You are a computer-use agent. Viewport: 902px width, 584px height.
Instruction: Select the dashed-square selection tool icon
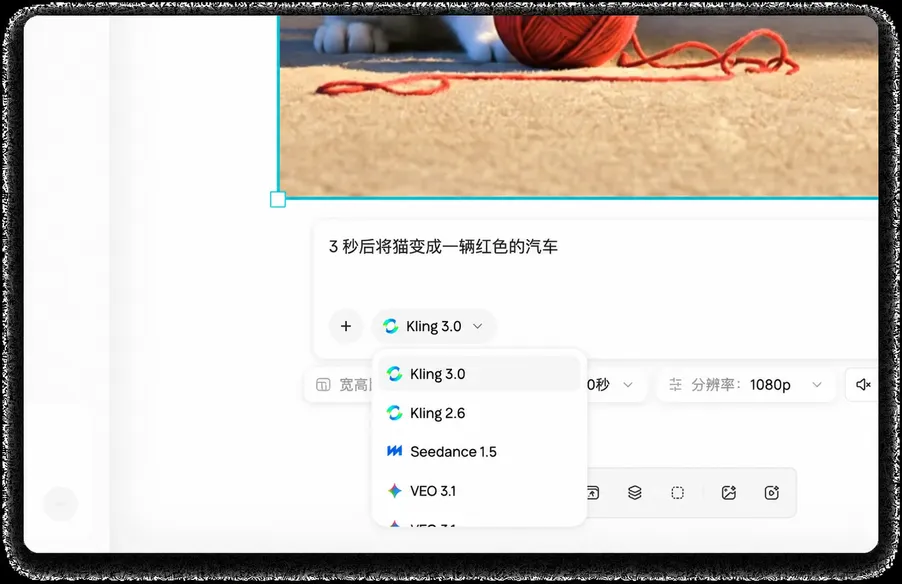click(x=678, y=493)
